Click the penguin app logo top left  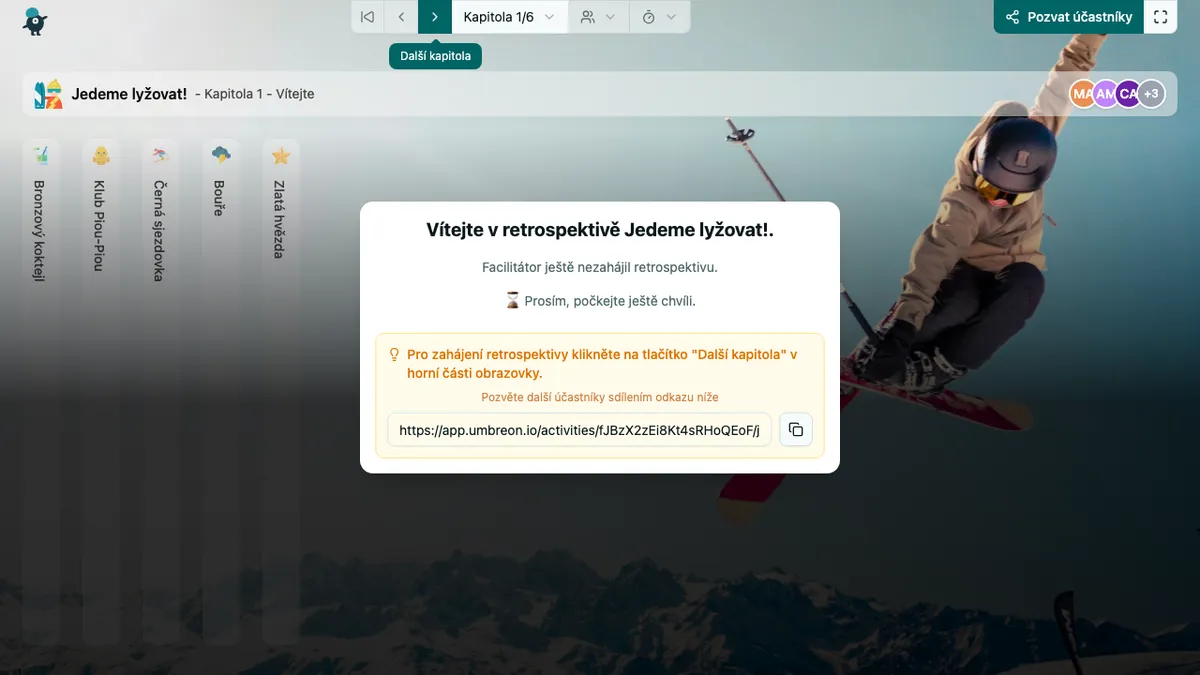click(x=36, y=21)
